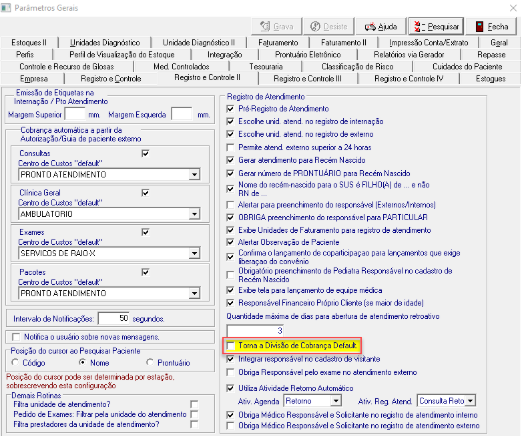Check Filtra prestadores da unidade de atendimento?

194,424
